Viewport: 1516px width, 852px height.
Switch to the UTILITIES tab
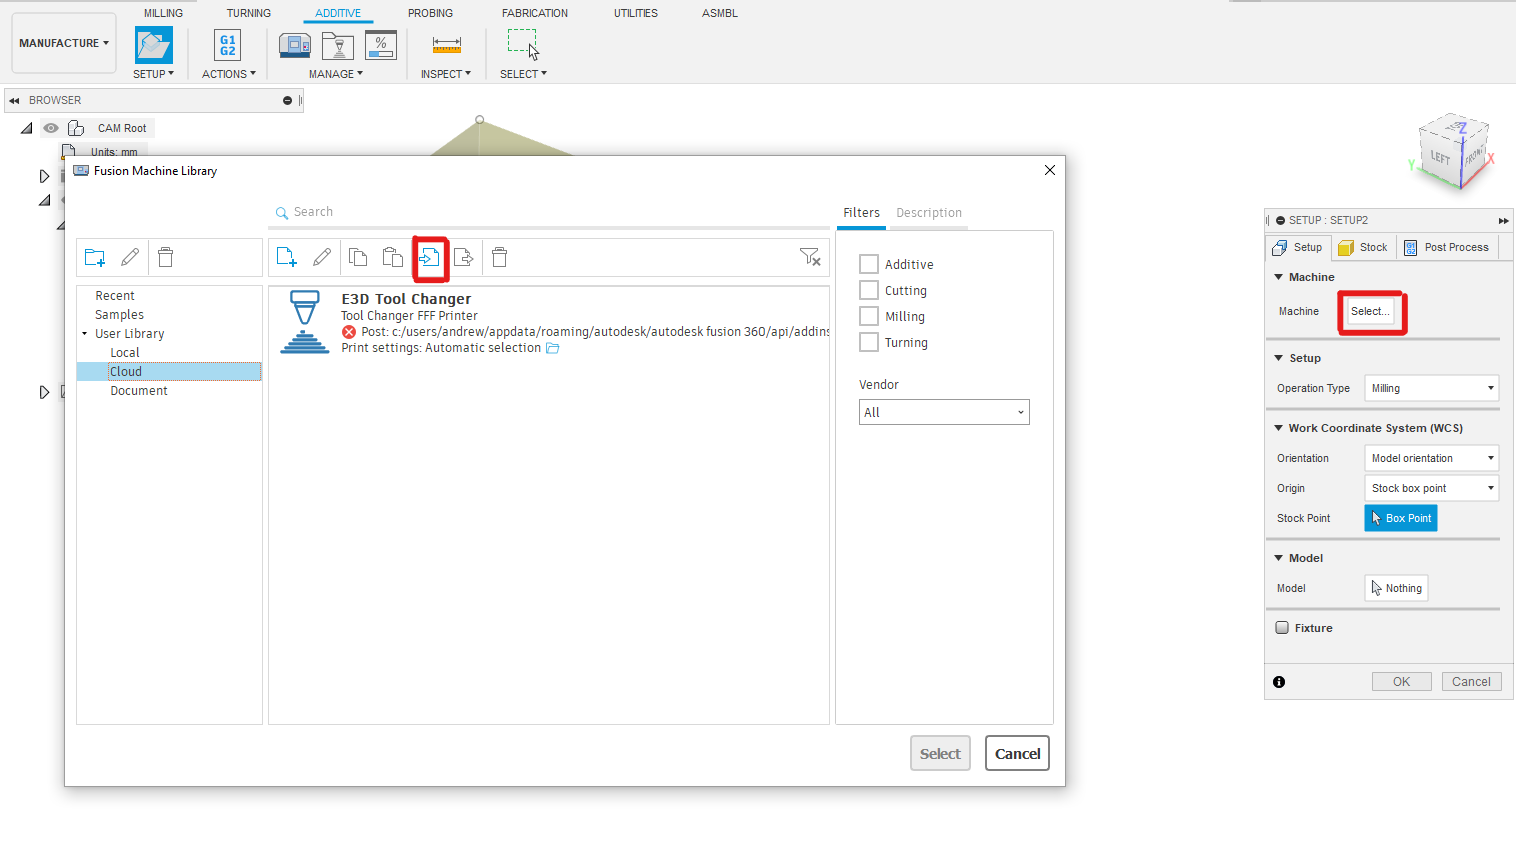pyautogui.click(x=636, y=13)
